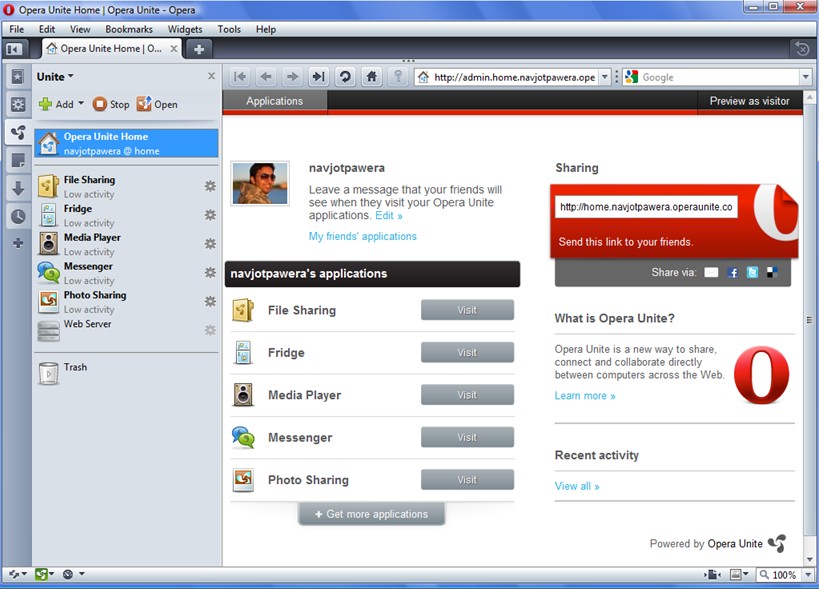The width and height of the screenshot is (819, 589).
Task: Click Get more applications button
Action: (371, 514)
